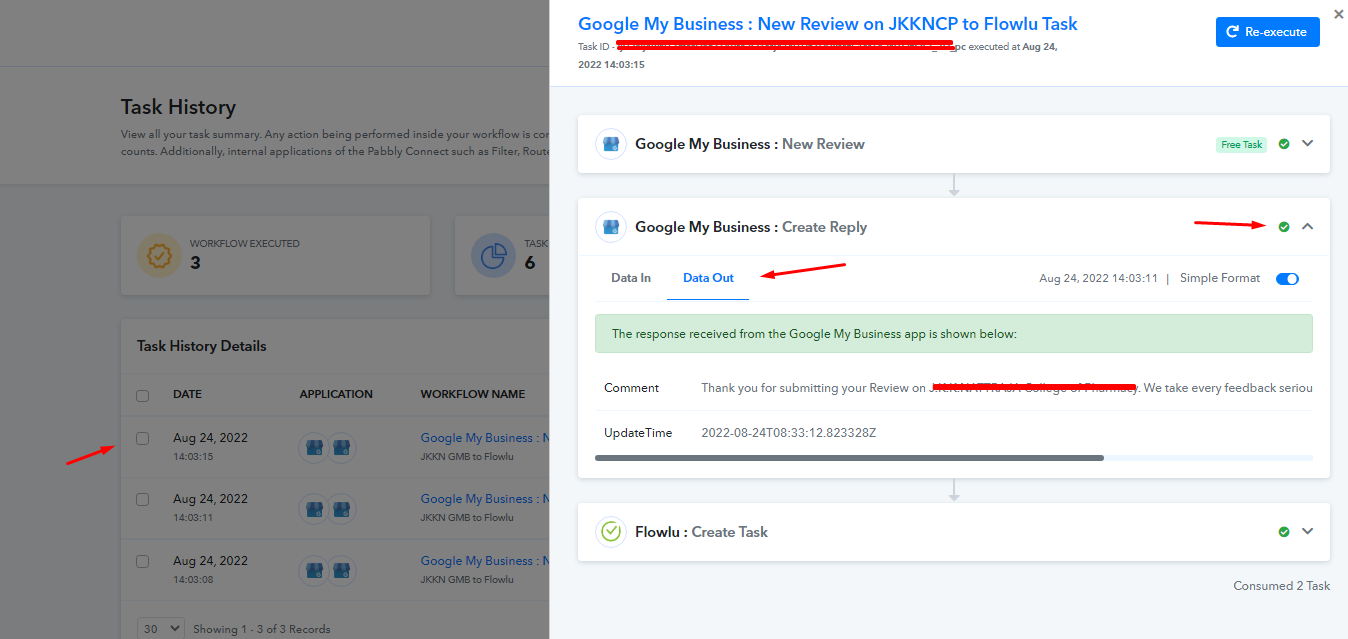Click the Flowlu checkmark app icon
1348x639 pixels.
pyautogui.click(x=611, y=532)
